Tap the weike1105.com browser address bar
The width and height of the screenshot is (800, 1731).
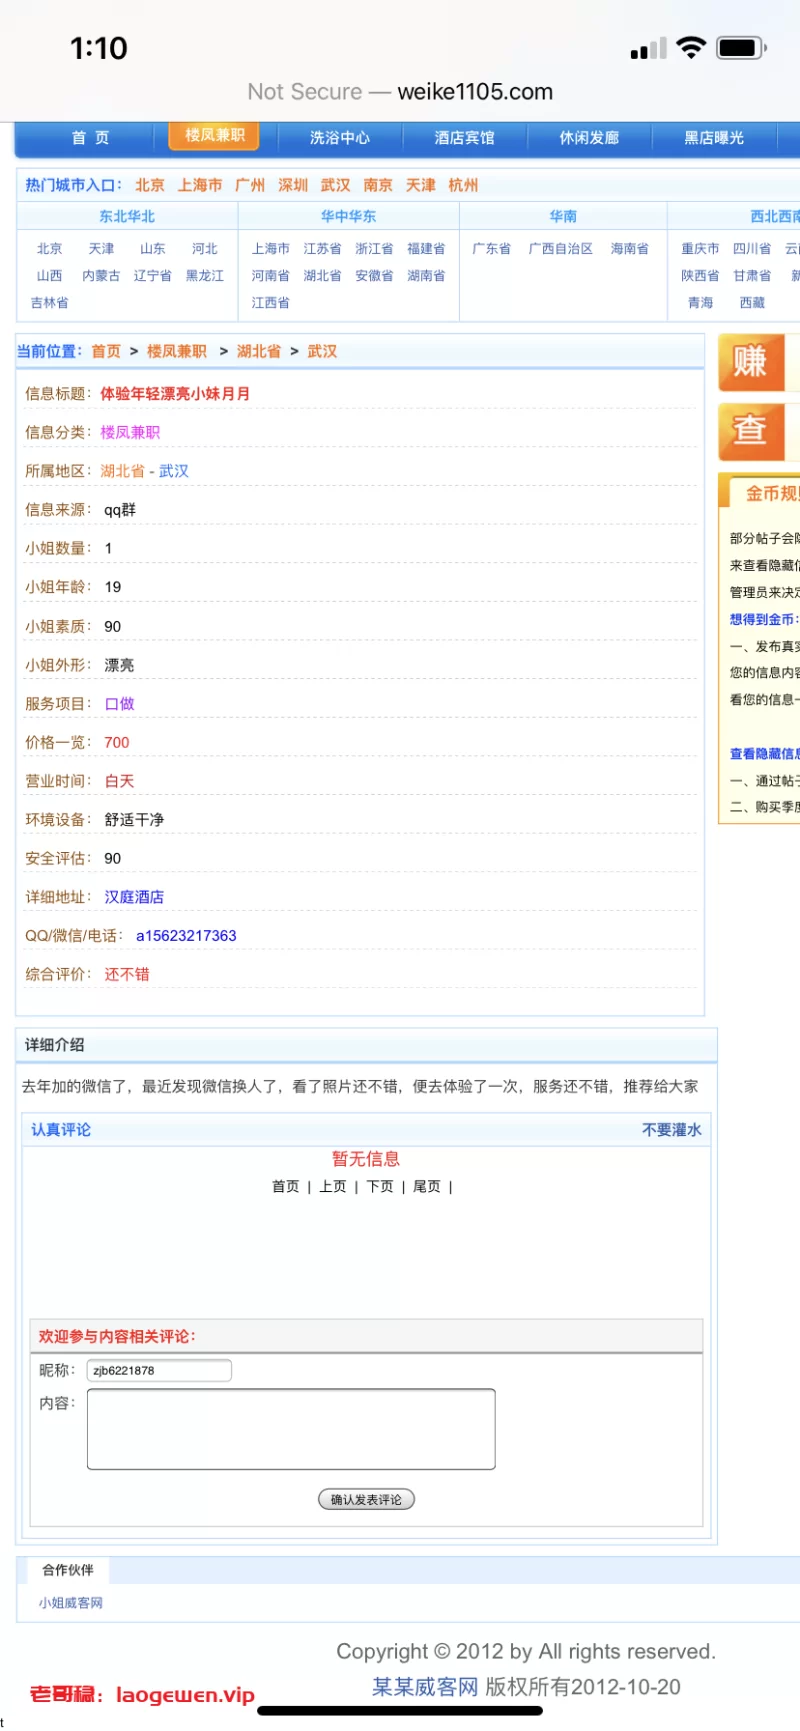click(400, 92)
